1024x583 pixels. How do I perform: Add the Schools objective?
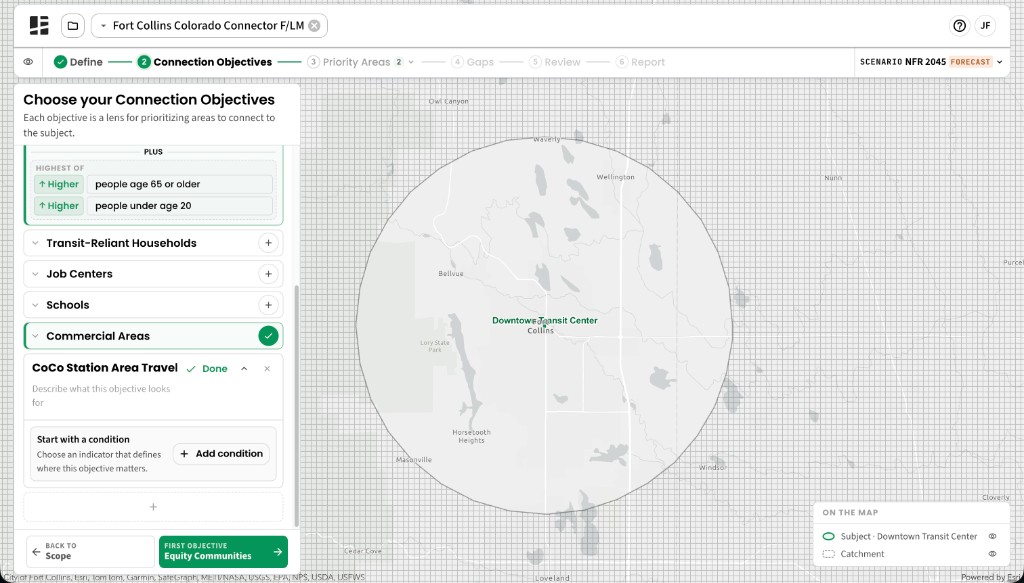[268, 305]
